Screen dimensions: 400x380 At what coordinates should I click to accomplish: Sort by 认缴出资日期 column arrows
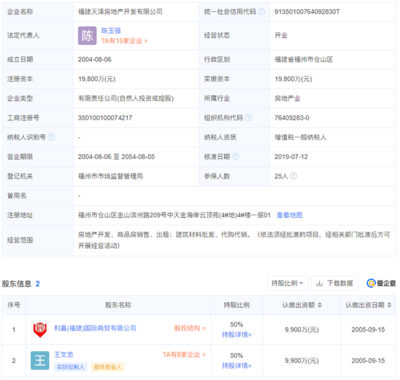coord(389,305)
